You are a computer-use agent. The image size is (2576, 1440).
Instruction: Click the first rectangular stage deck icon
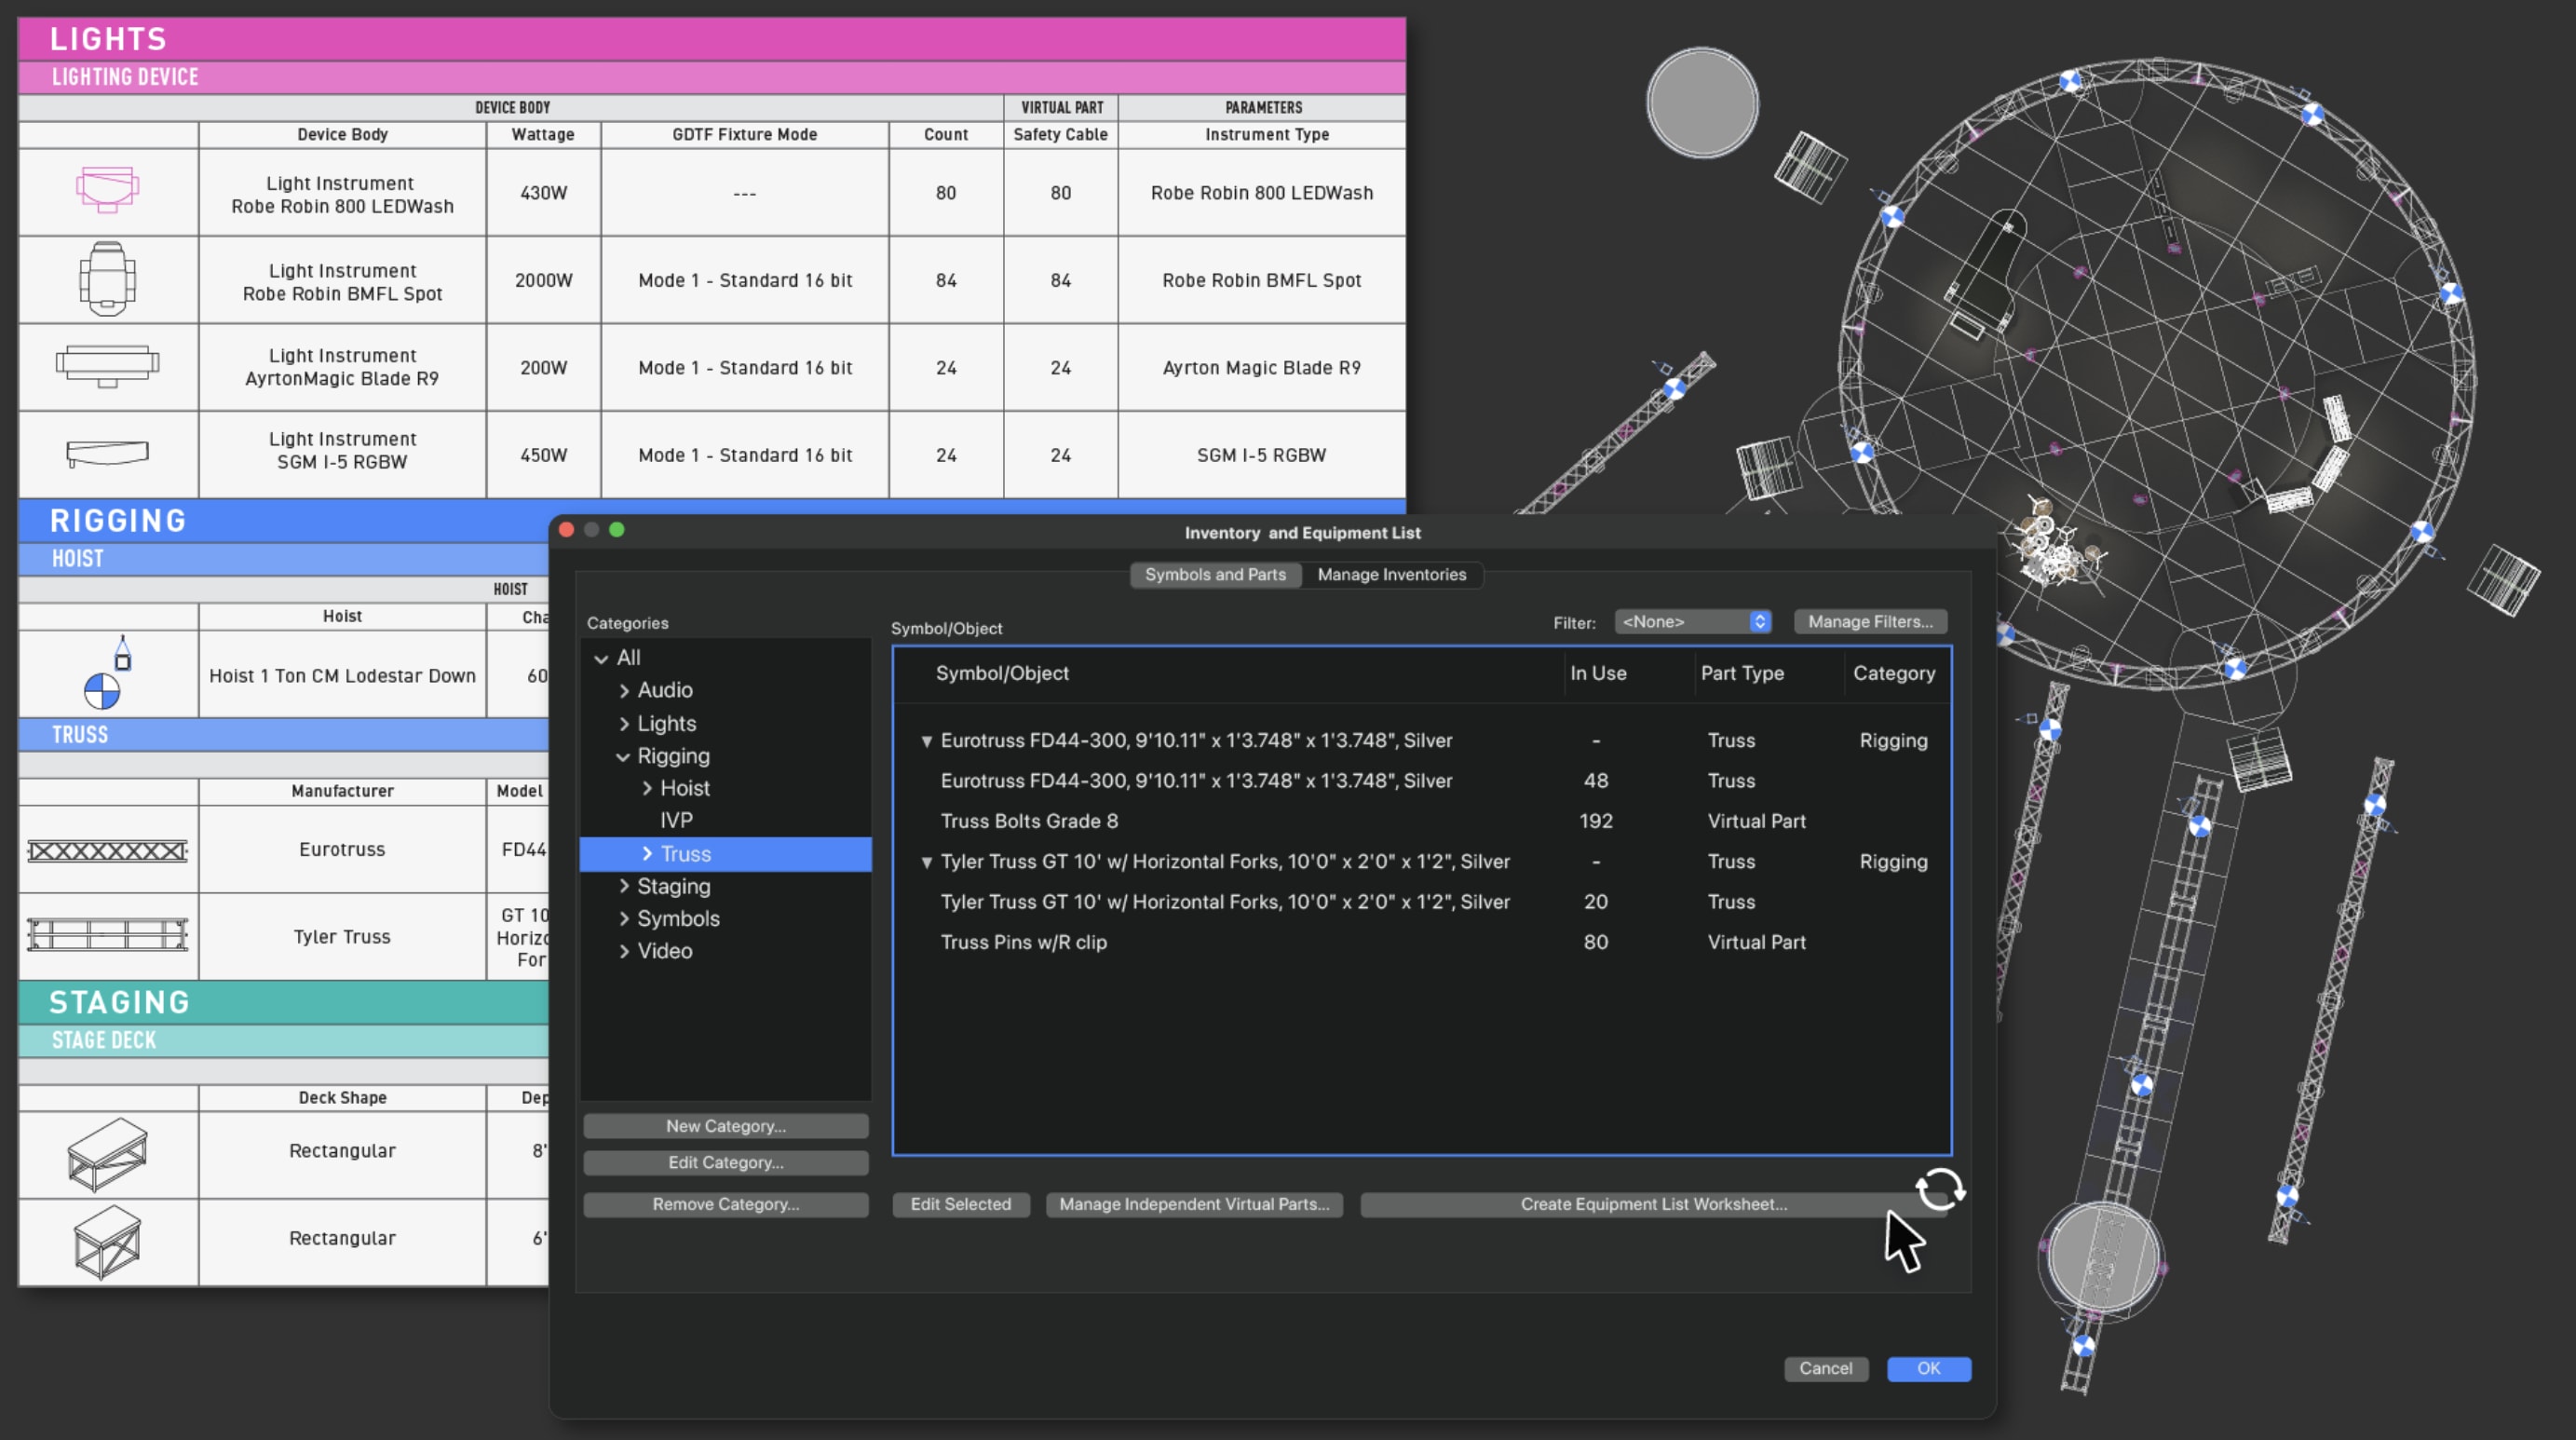[107, 1154]
